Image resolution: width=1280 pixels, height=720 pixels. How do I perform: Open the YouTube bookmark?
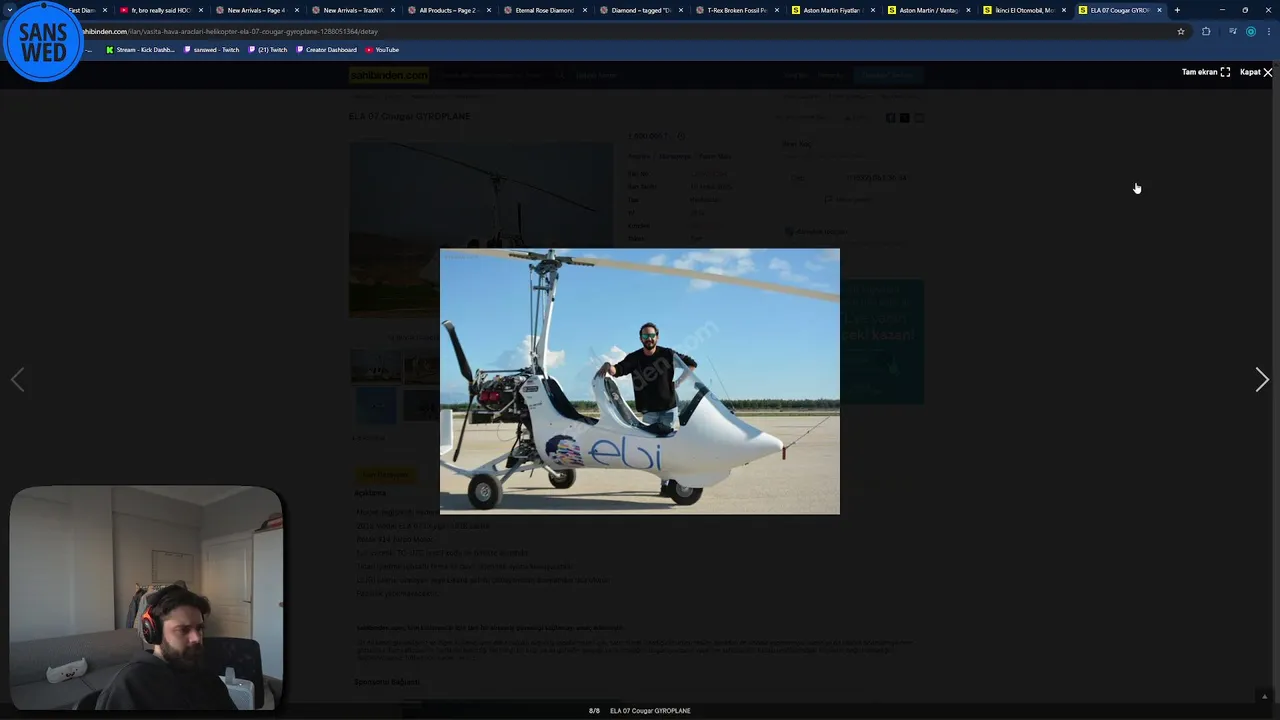[x=382, y=49]
